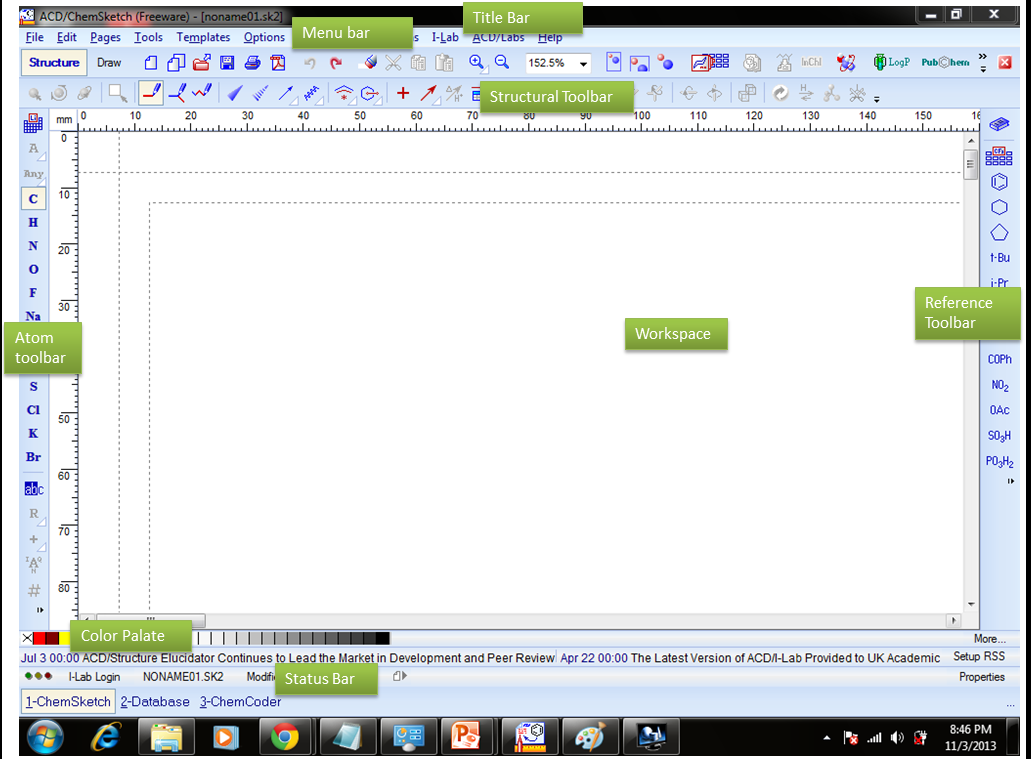Expand the general toolbar overflow chevron
Viewport: 1031px width, 759px height.
coord(983,62)
